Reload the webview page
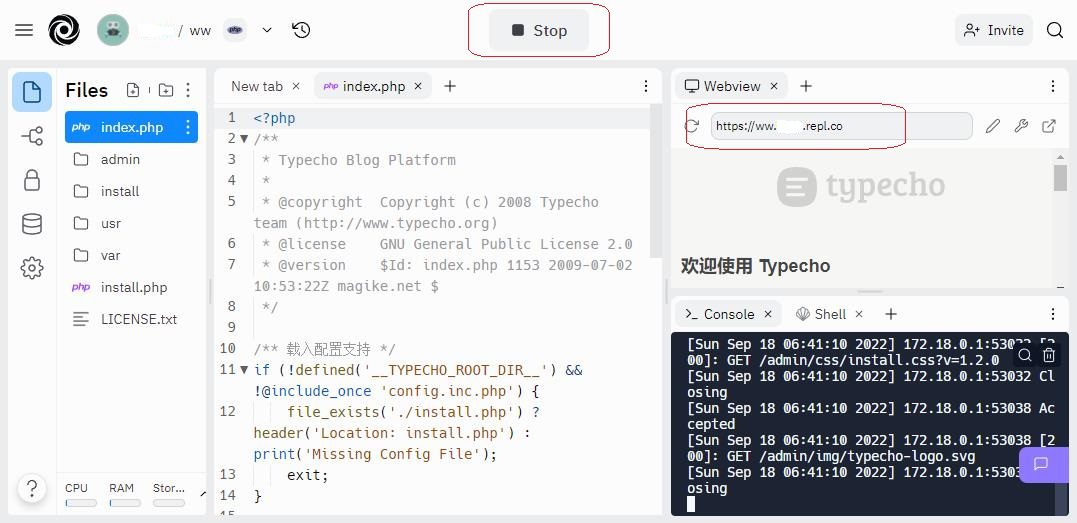 click(692, 126)
